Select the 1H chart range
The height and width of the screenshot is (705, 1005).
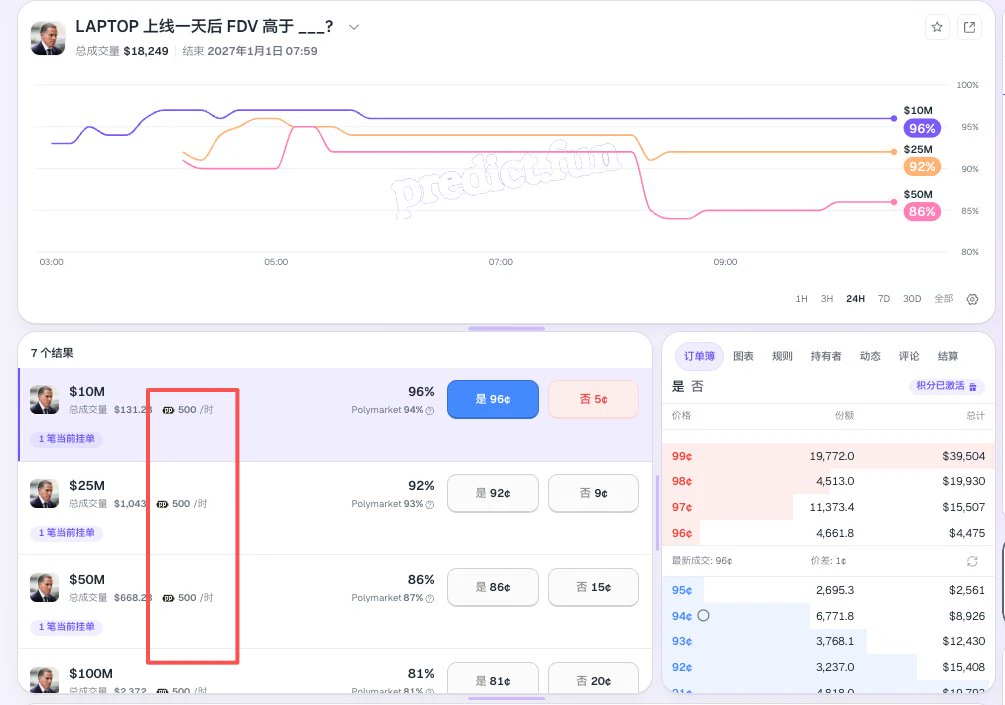[x=801, y=299]
